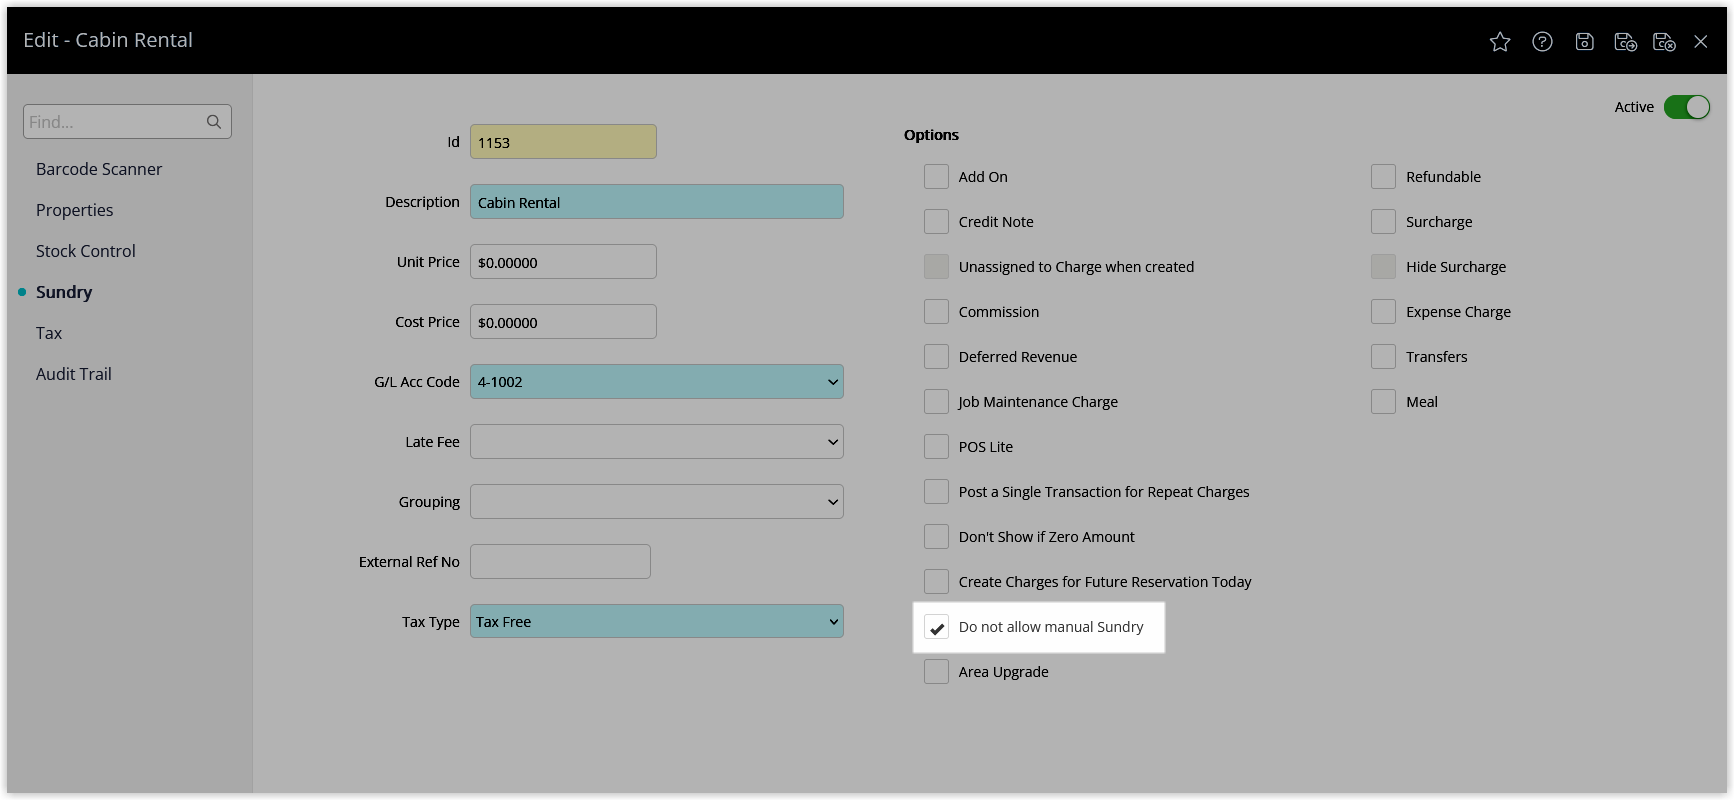Click the External Ref No field
Viewport: 1735px width, 801px height.
(560, 562)
